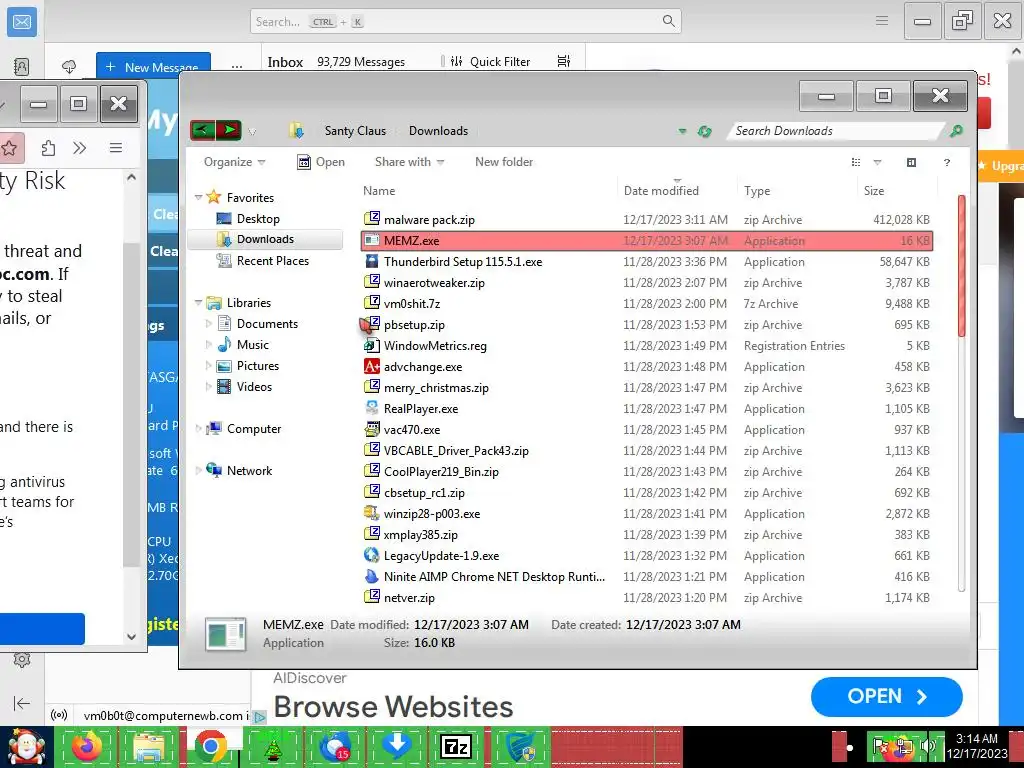Open Explorer help question mark

946,162
